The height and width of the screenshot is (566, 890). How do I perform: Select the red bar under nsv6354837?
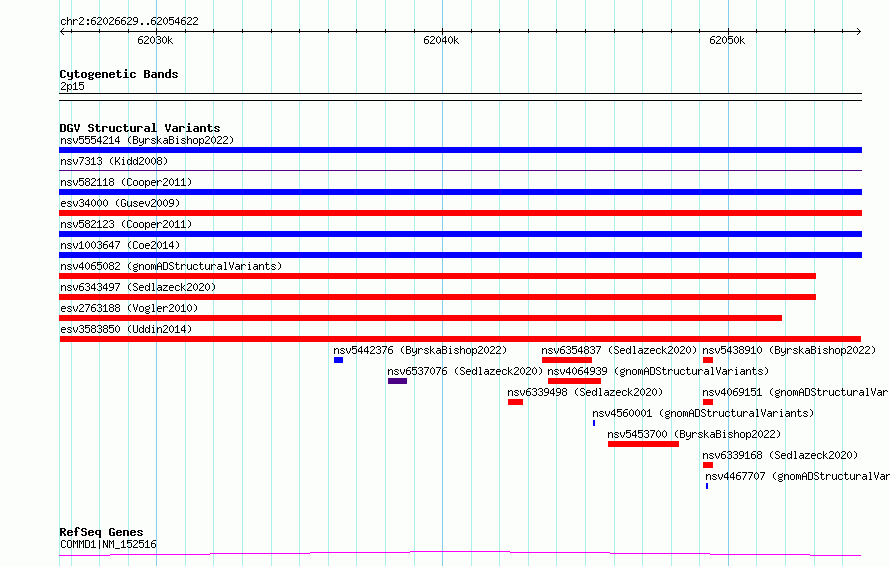(567, 360)
